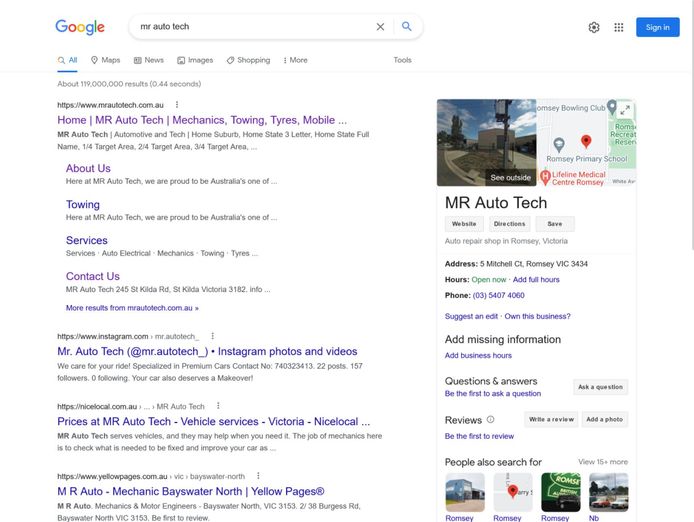Click the Directions button

(x=509, y=224)
